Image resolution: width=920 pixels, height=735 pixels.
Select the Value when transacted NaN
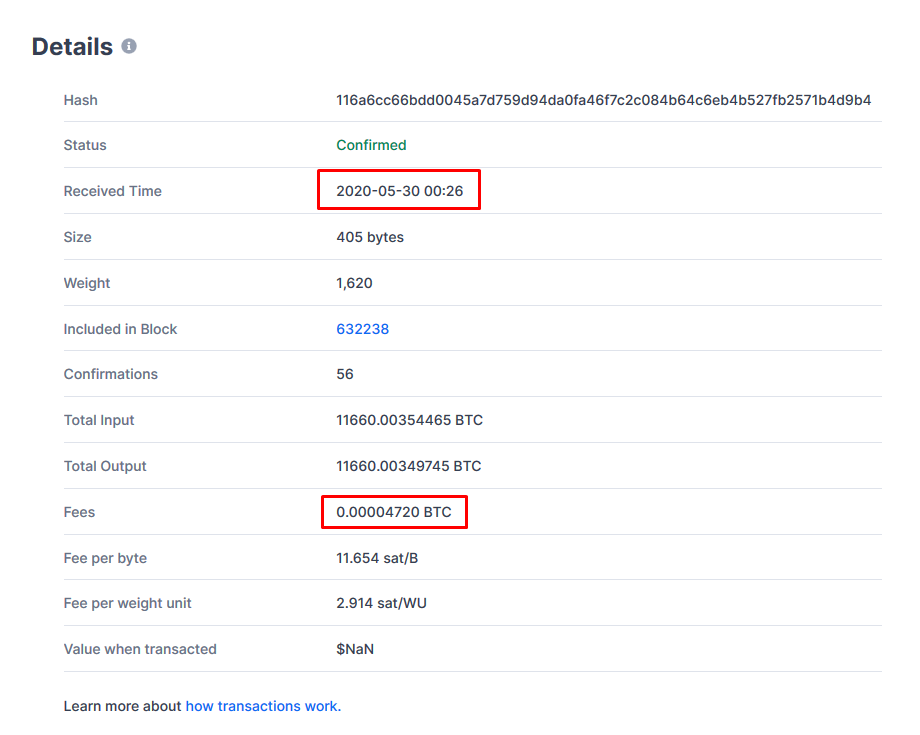[x=356, y=648]
